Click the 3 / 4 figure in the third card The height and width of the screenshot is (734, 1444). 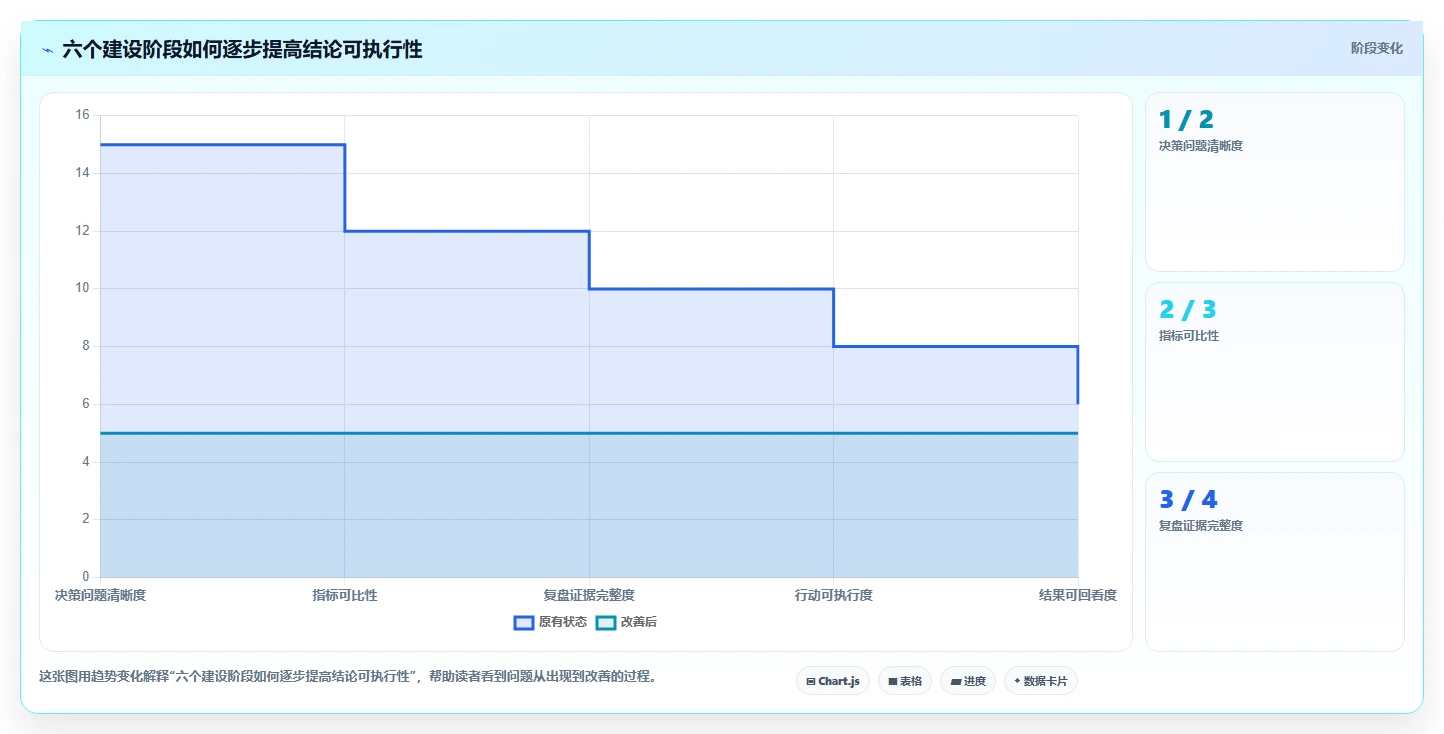pyautogui.click(x=1188, y=500)
